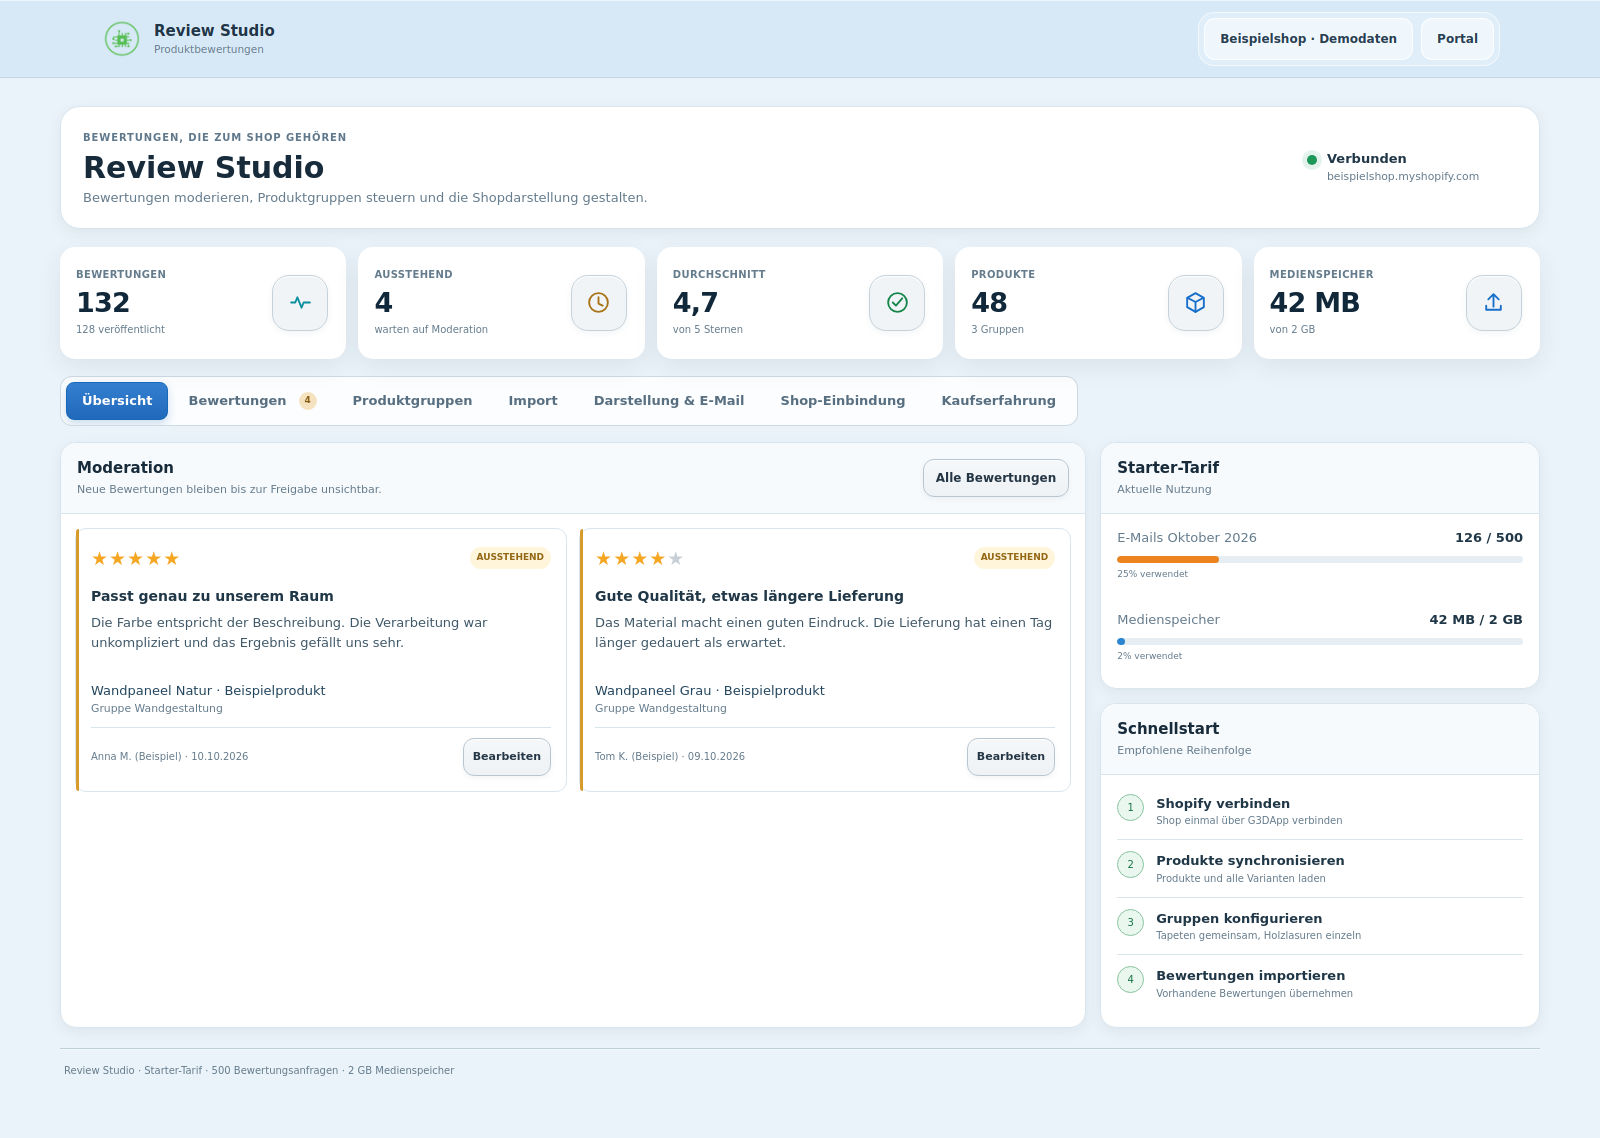1600x1138 pixels.
Task: Click 'Wandpaneel Grau · Beispielprodukt' text
Action: click(x=710, y=691)
